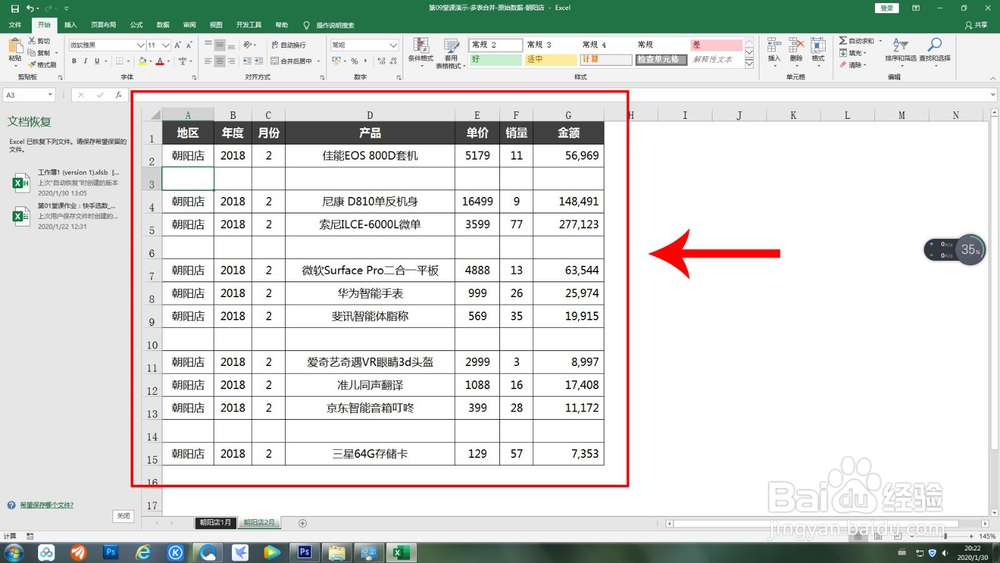Click the comma style icon

click(365, 61)
